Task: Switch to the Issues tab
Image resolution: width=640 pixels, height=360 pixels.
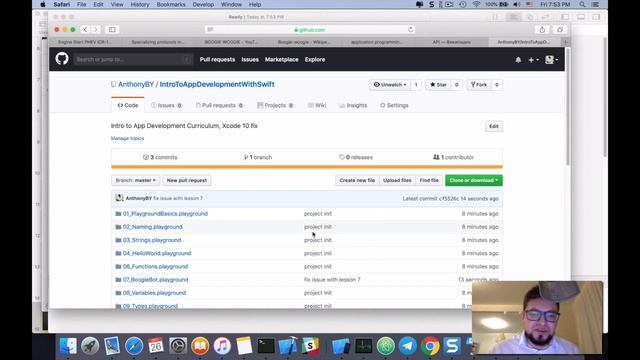Action: click(166, 105)
